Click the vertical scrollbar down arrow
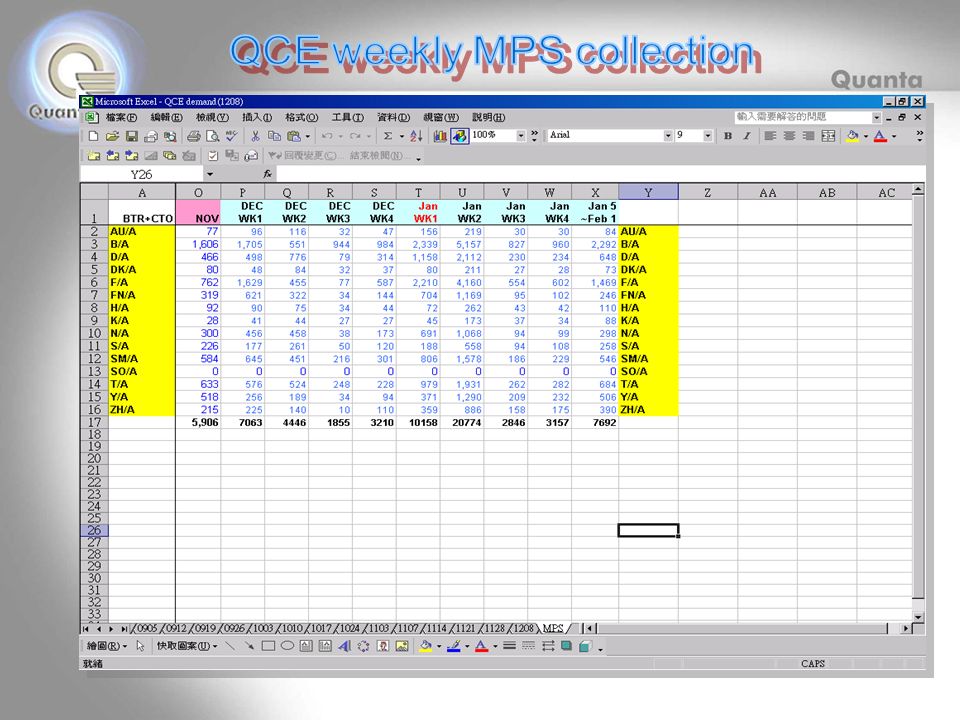This screenshot has width=960, height=720. (x=918, y=618)
